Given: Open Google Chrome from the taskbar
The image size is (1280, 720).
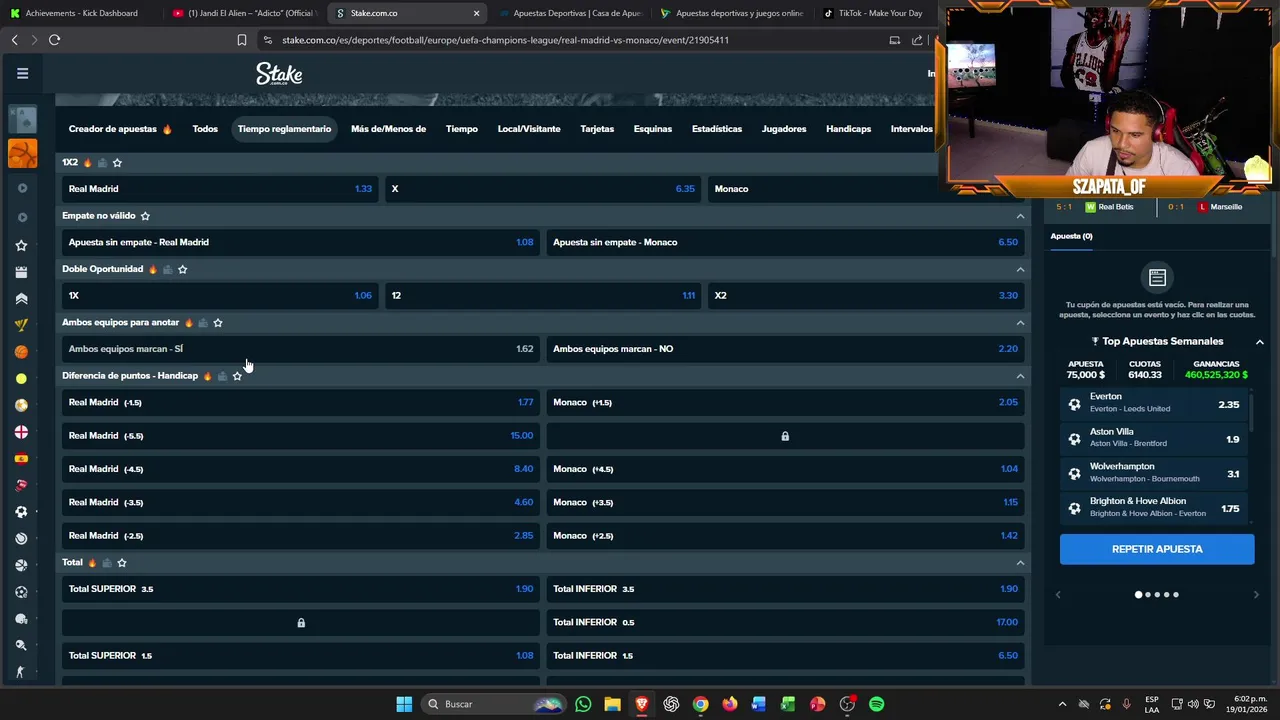Looking at the screenshot, I should pyautogui.click(x=700, y=704).
